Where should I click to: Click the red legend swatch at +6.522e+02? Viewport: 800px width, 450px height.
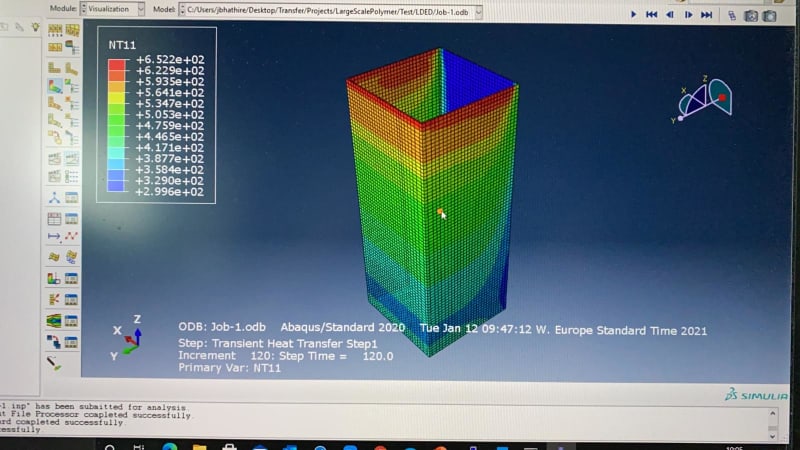[x=117, y=64]
